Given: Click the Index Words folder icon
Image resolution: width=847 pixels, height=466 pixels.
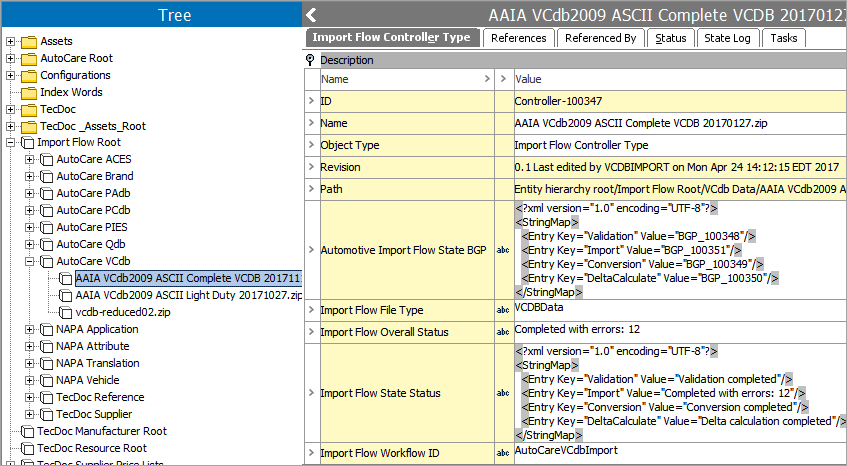Looking at the screenshot, I should click(29, 92).
